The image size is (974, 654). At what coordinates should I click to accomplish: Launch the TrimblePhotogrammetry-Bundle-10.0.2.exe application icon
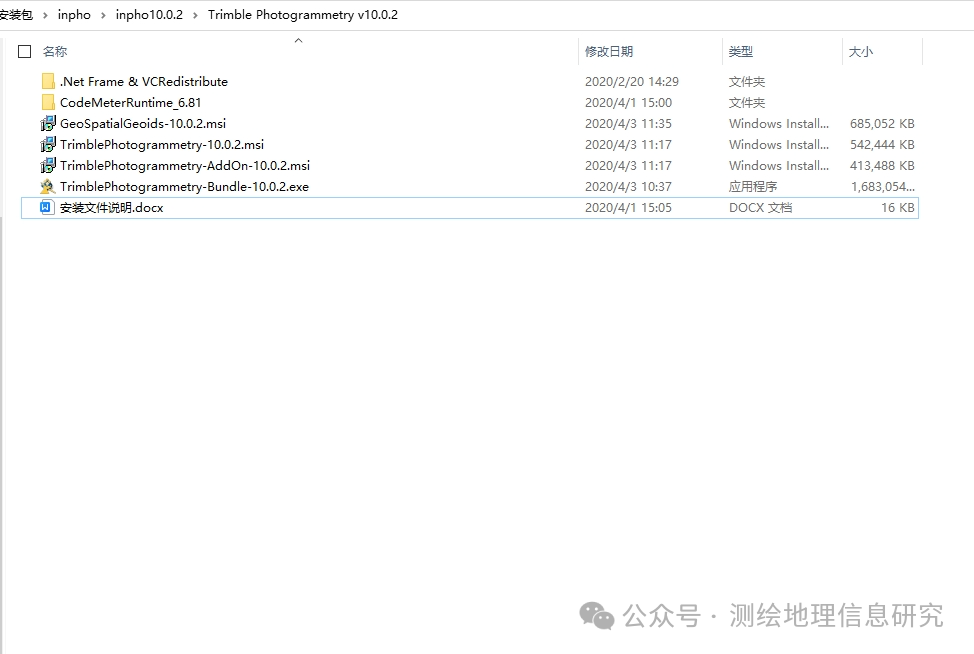(x=49, y=186)
